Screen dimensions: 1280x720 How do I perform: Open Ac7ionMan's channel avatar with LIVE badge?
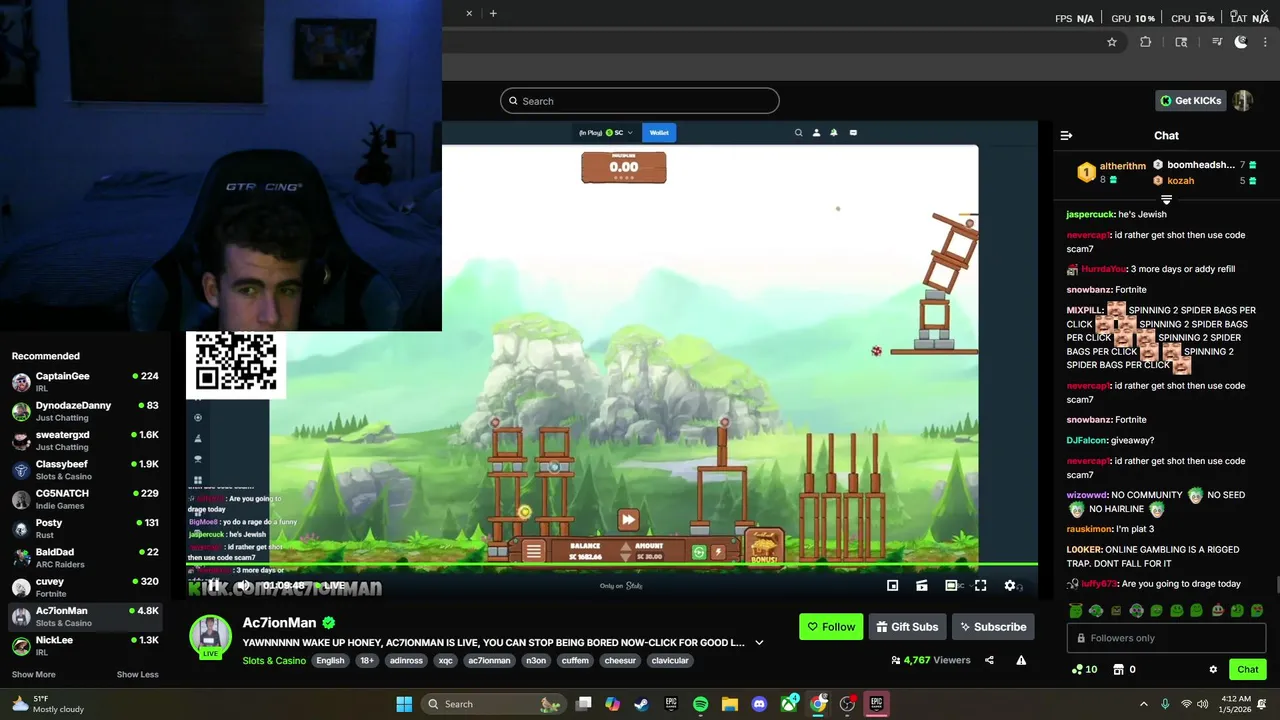tap(211, 637)
